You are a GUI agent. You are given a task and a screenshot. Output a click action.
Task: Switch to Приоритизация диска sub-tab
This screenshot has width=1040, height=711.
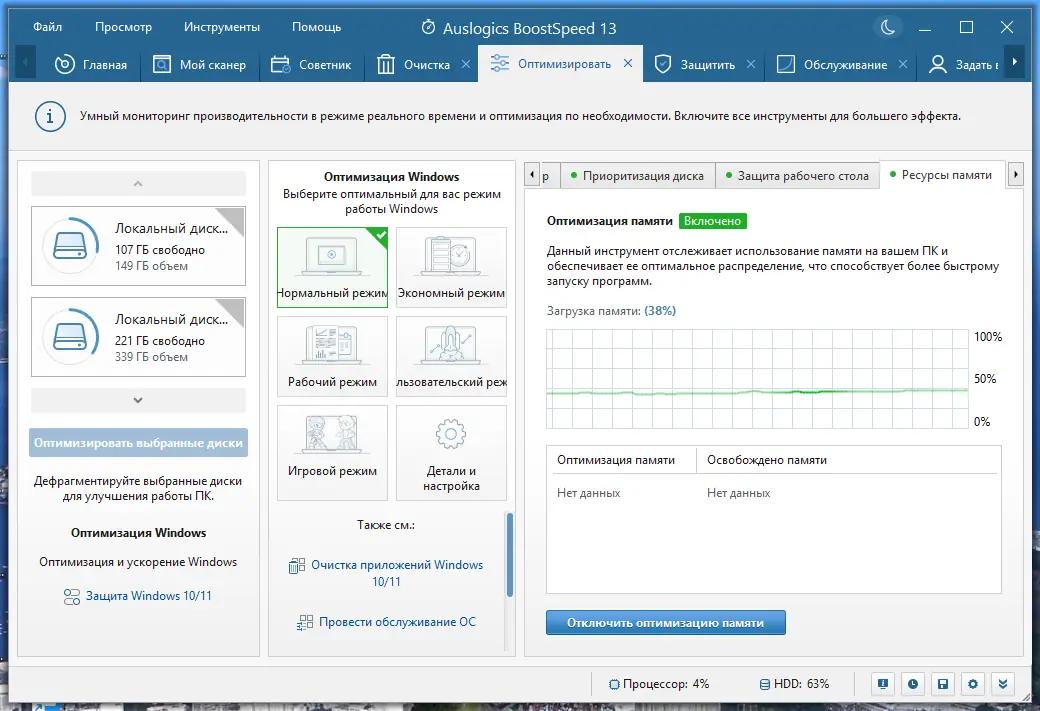(x=637, y=176)
